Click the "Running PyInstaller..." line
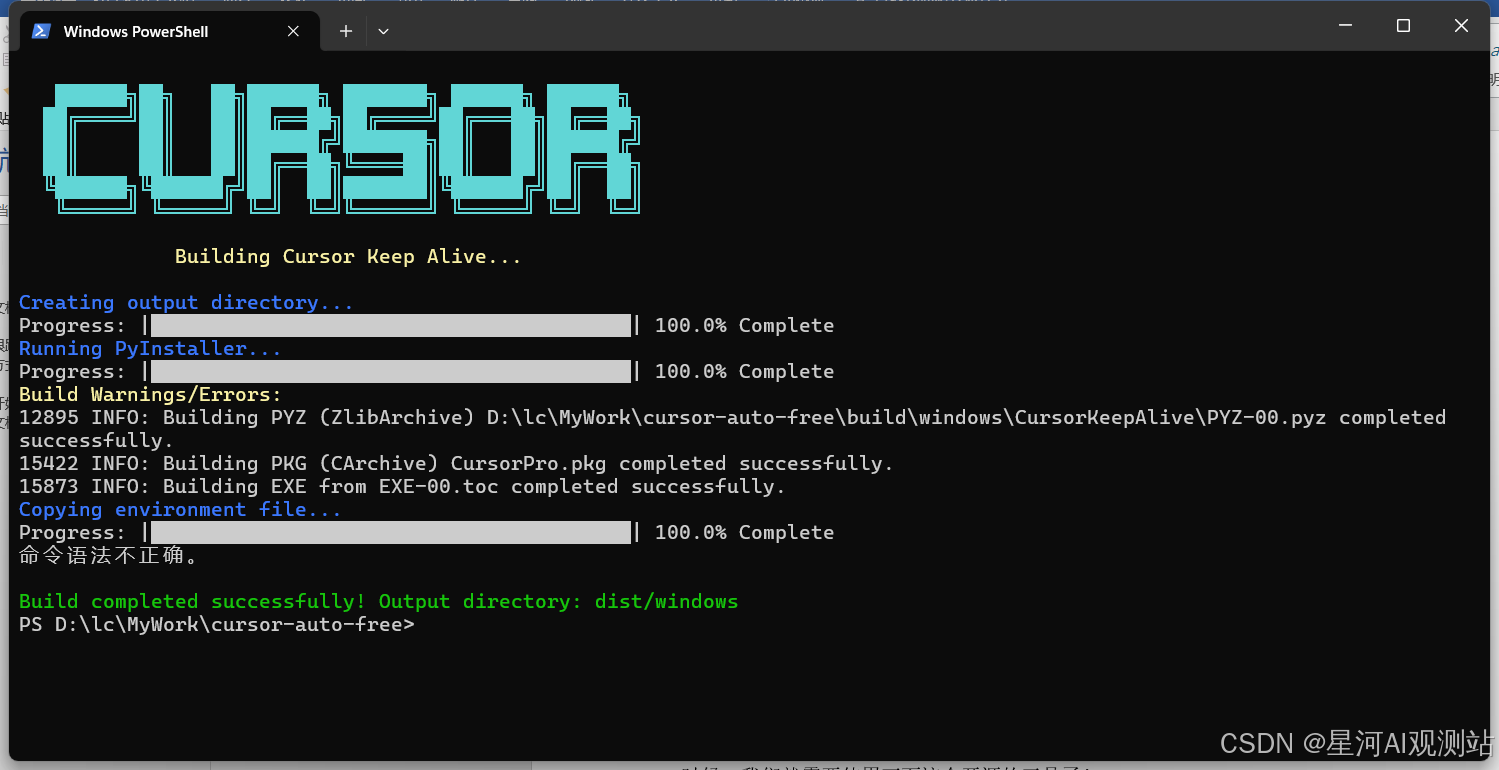 (x=150, y=348)
